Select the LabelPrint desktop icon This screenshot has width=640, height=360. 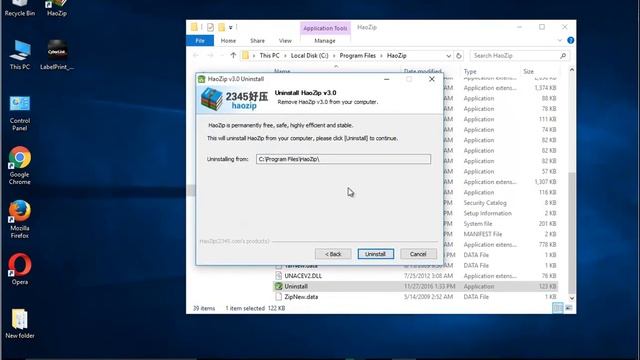coord(57,55)
